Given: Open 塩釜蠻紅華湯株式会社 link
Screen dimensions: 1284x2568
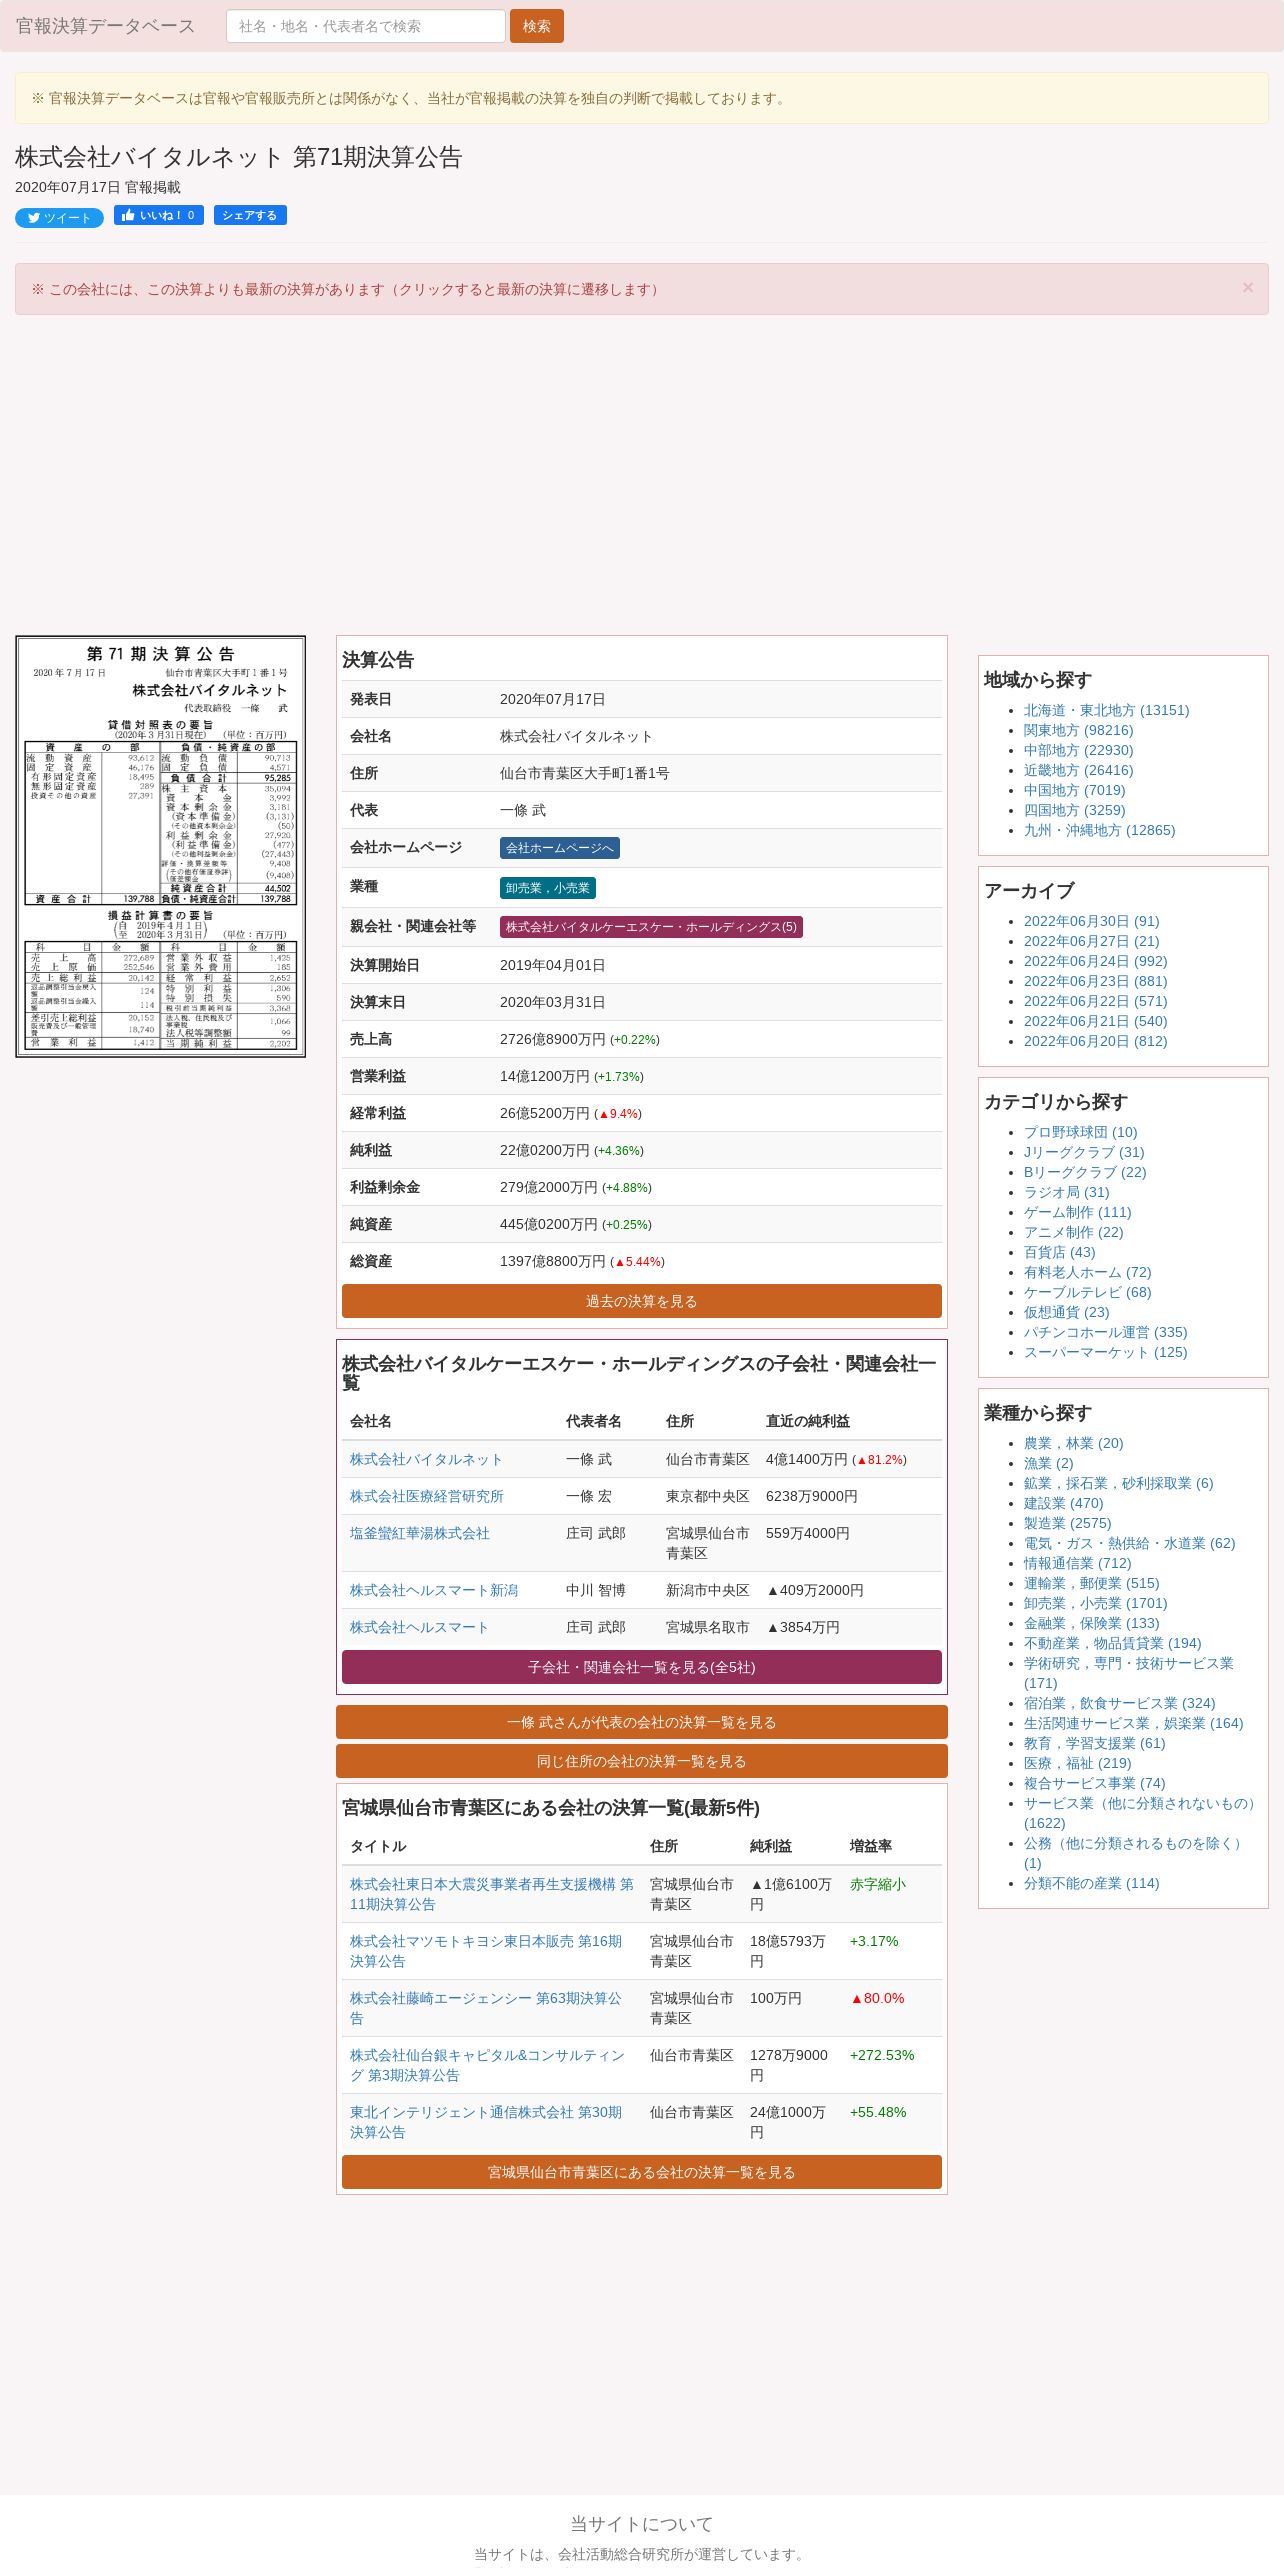Looking at the screenshot, I should coord(420,1534).
